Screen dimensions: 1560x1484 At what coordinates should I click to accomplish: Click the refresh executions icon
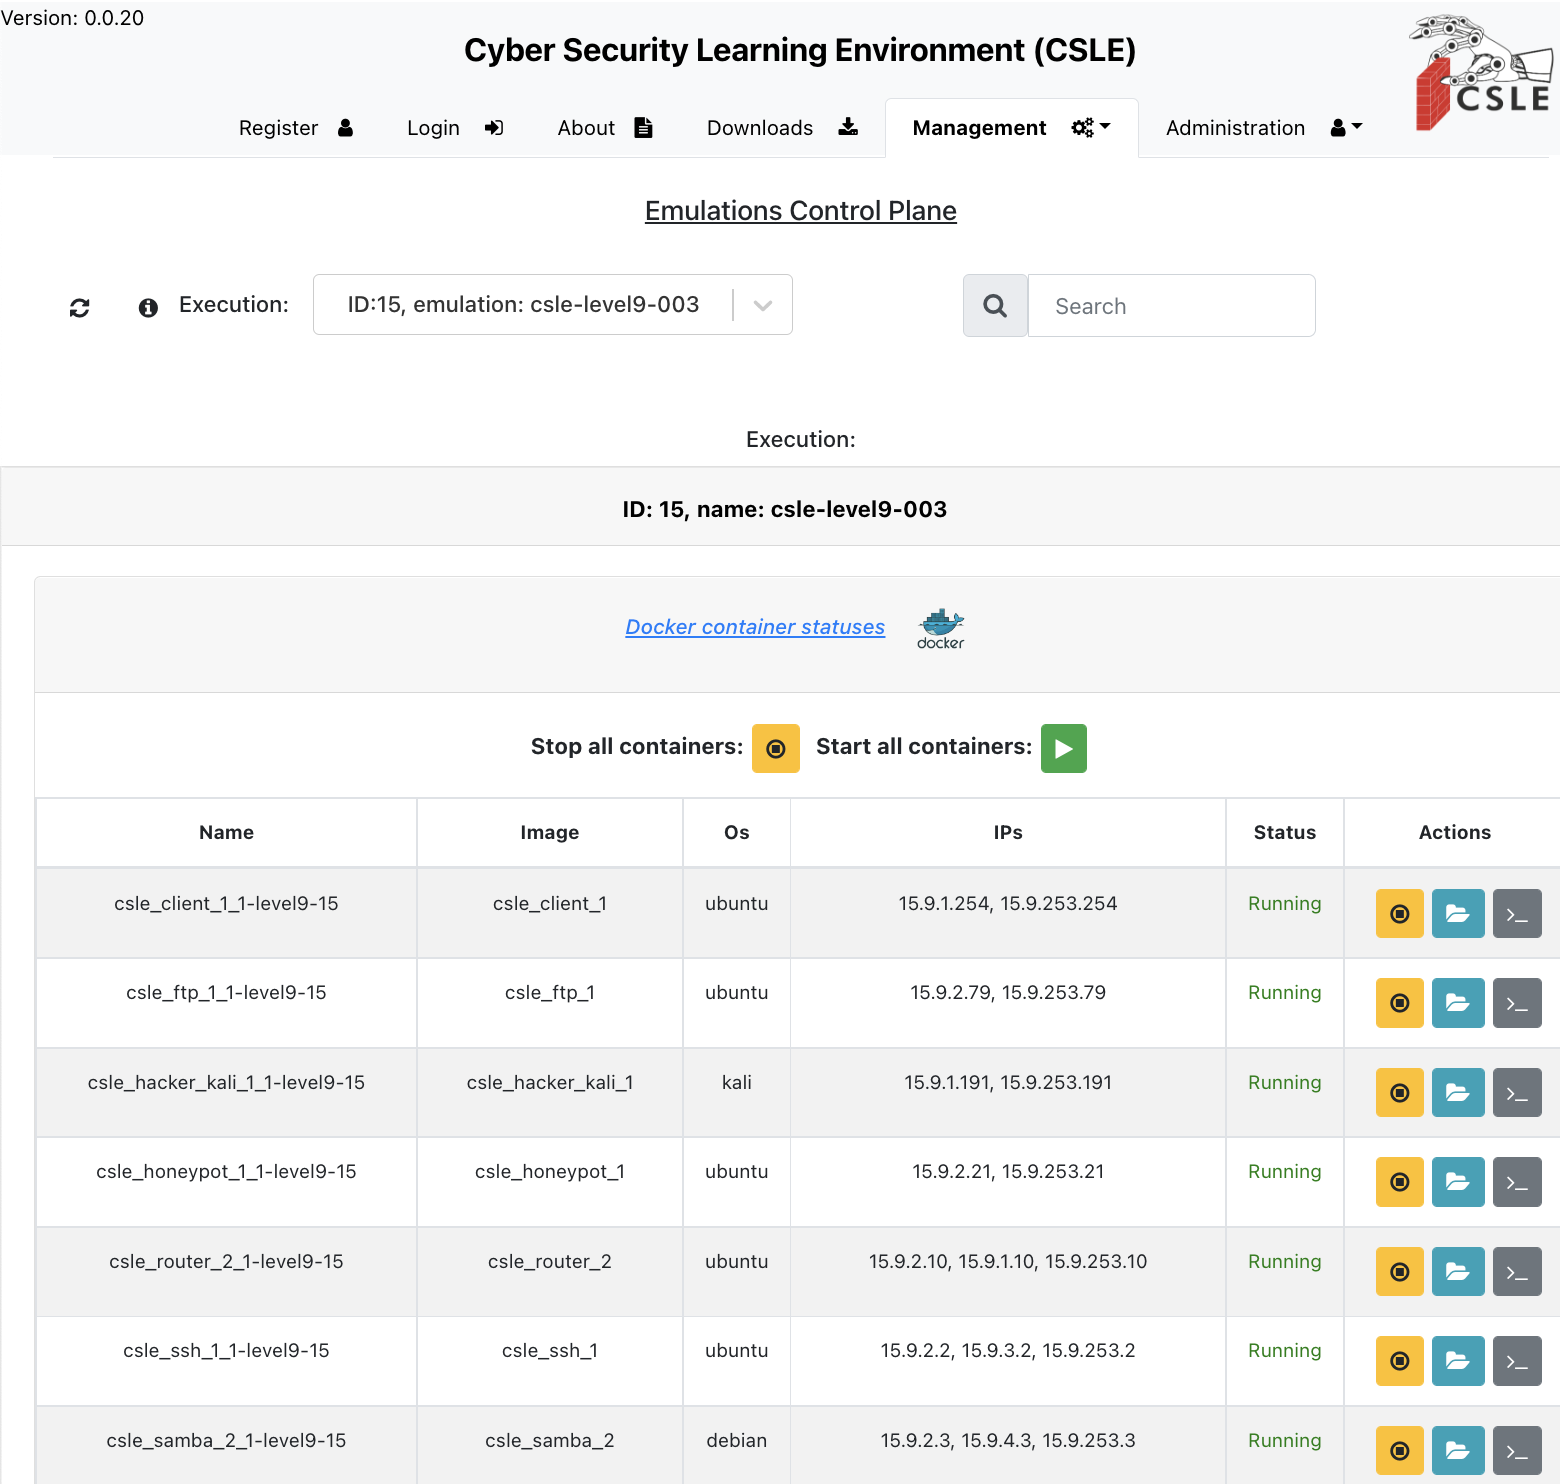(x=80, y=307)
